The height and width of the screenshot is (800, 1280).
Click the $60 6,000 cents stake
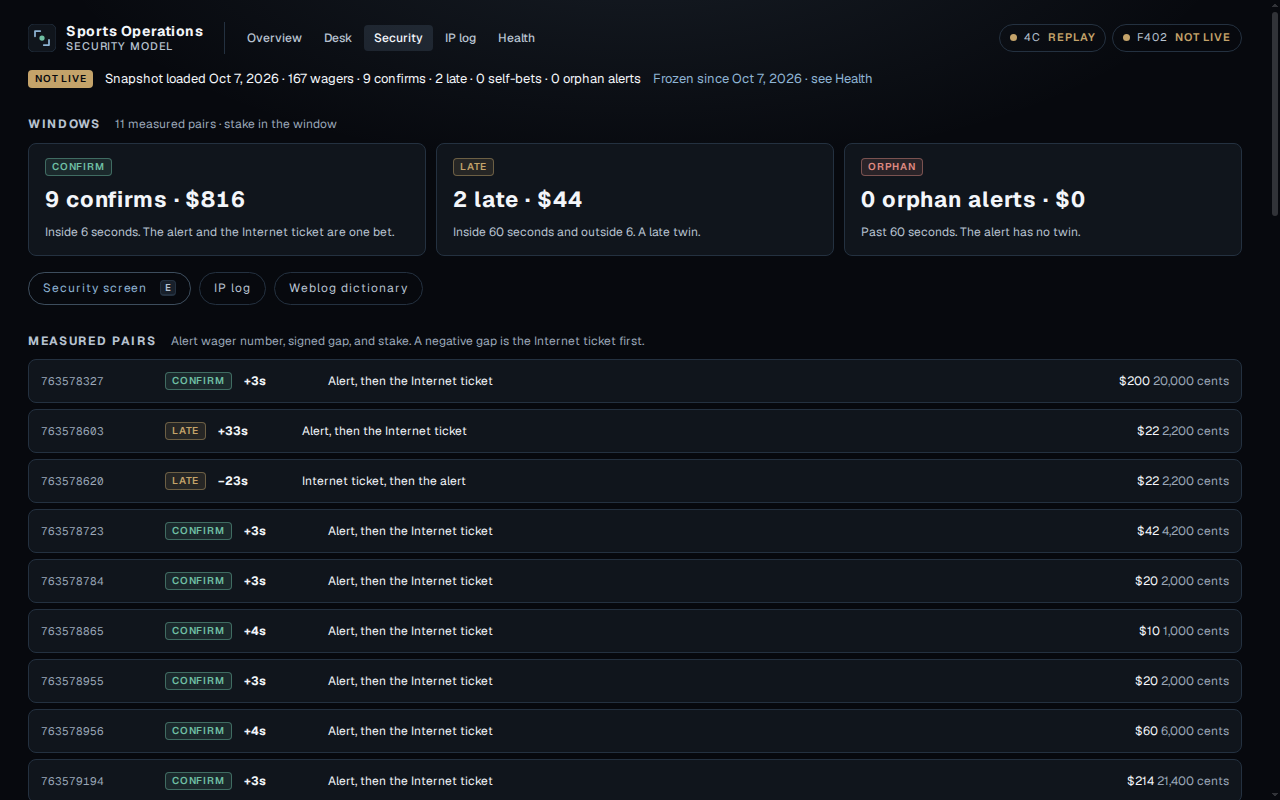1182,731
